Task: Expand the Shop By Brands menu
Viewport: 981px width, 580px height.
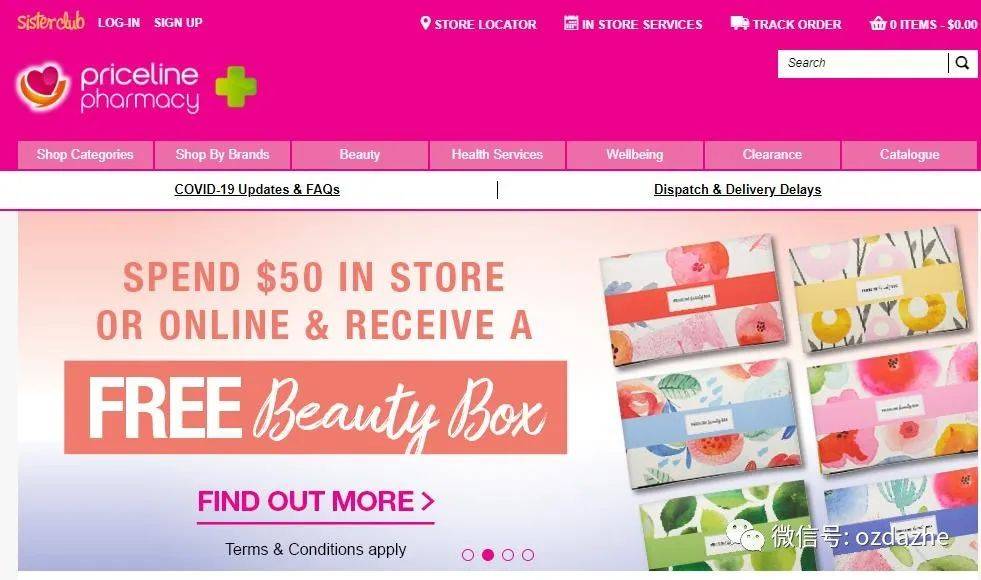Action: (x=223, y=155)
